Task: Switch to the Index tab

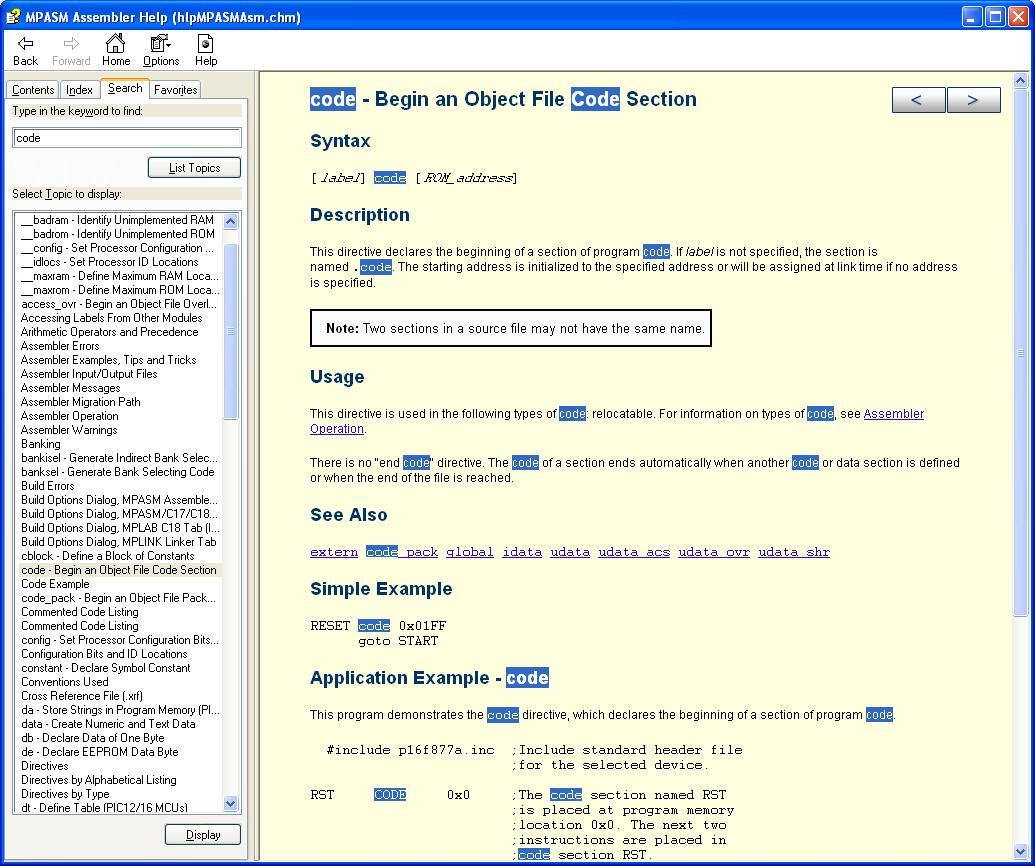Action: coord(79,90)
